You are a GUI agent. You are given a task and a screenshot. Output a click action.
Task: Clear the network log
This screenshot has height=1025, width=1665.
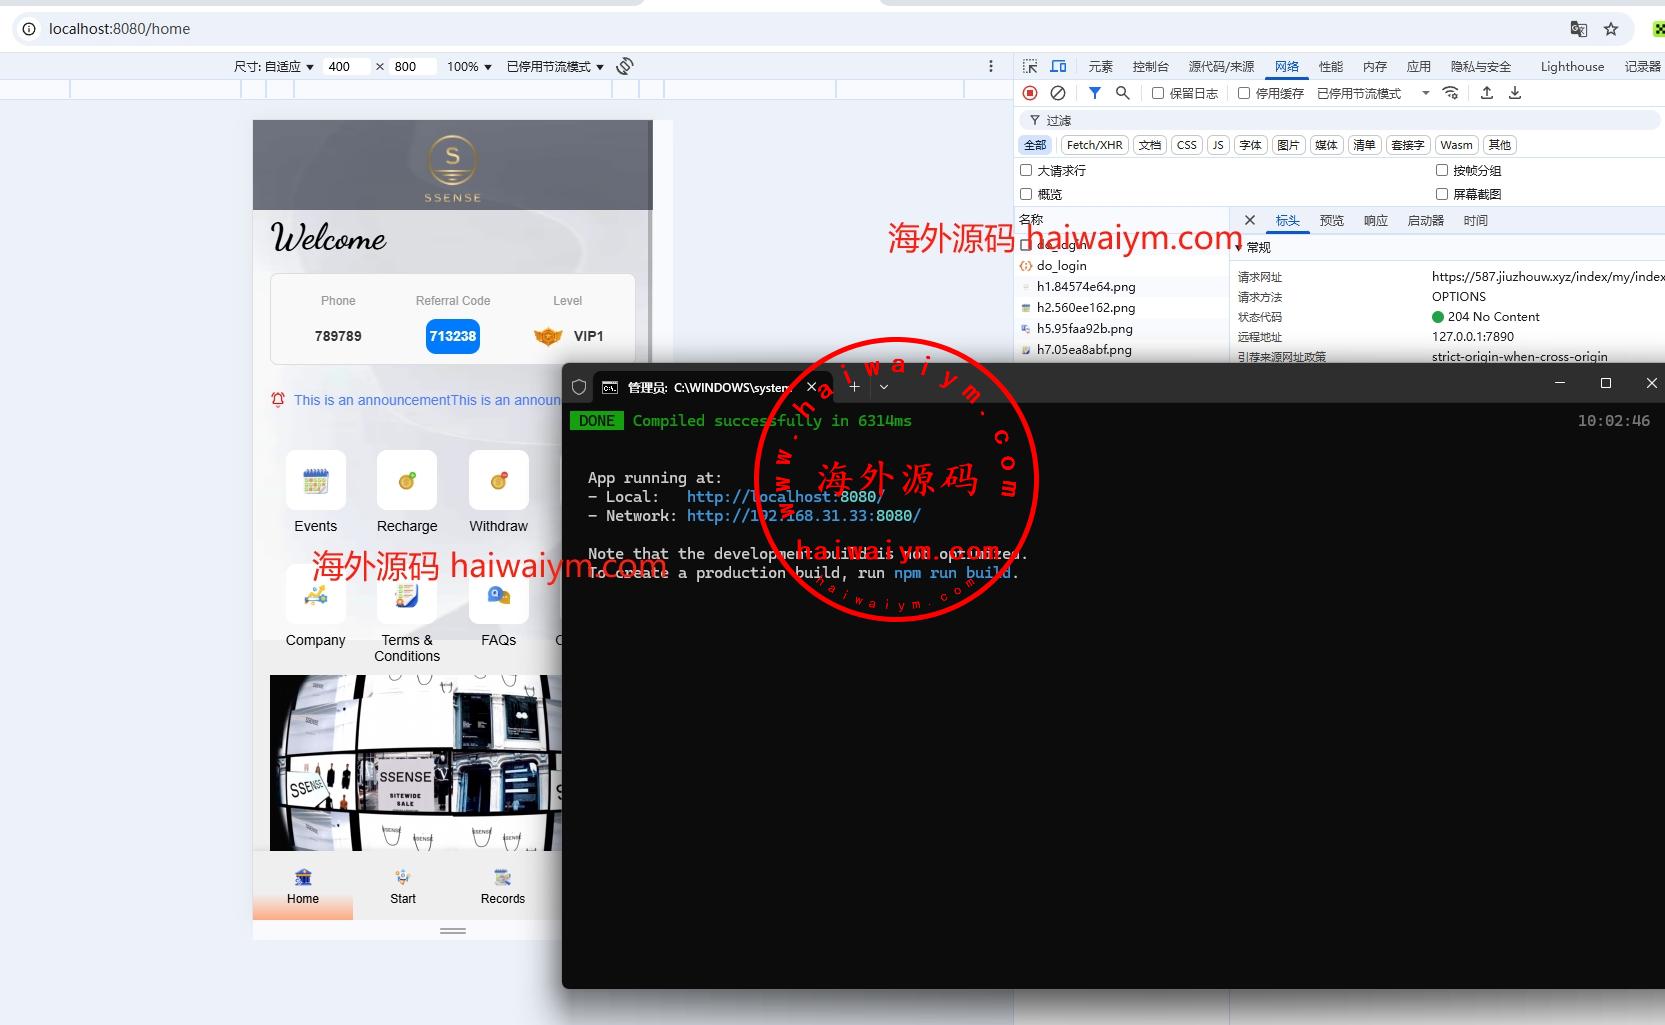[x=1058, y=93]
